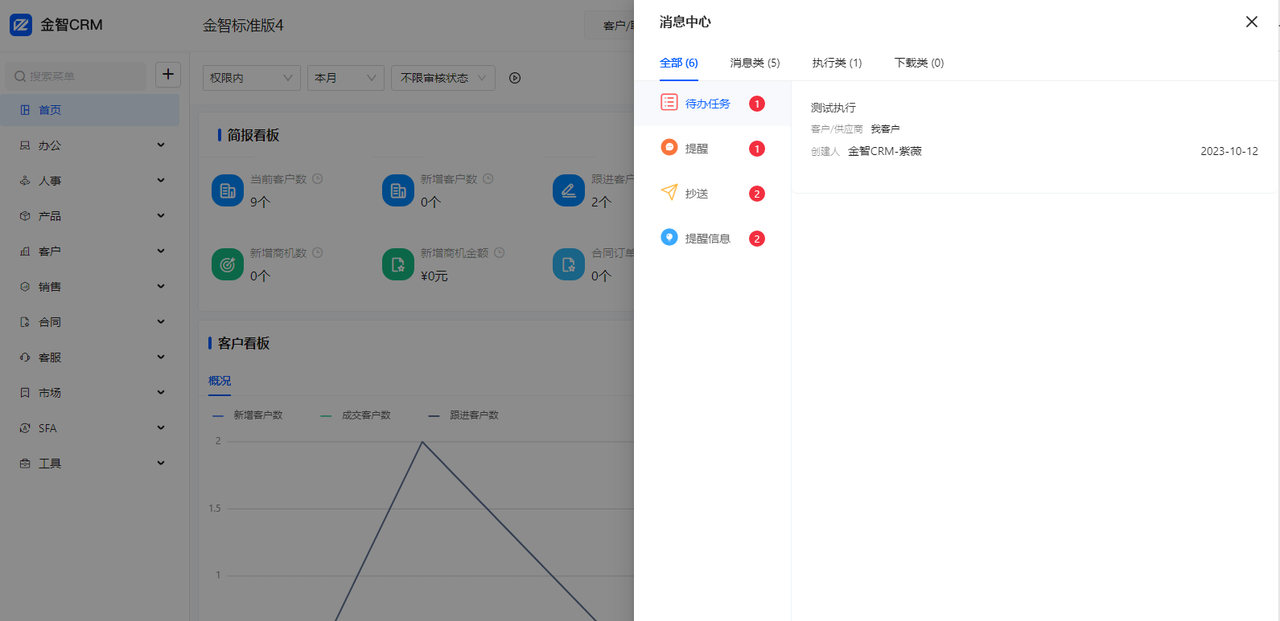Viewport: 1280px width, 621px height.
Task: Click the 跟进客户 pencil card icon
Action: 569,190
